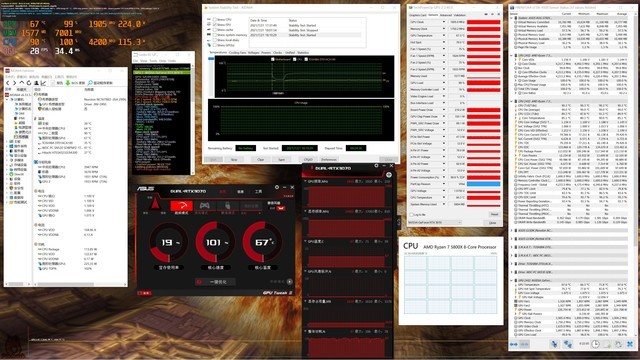Click Save button in stability test

pyautogui.click(x=282, y=160)
